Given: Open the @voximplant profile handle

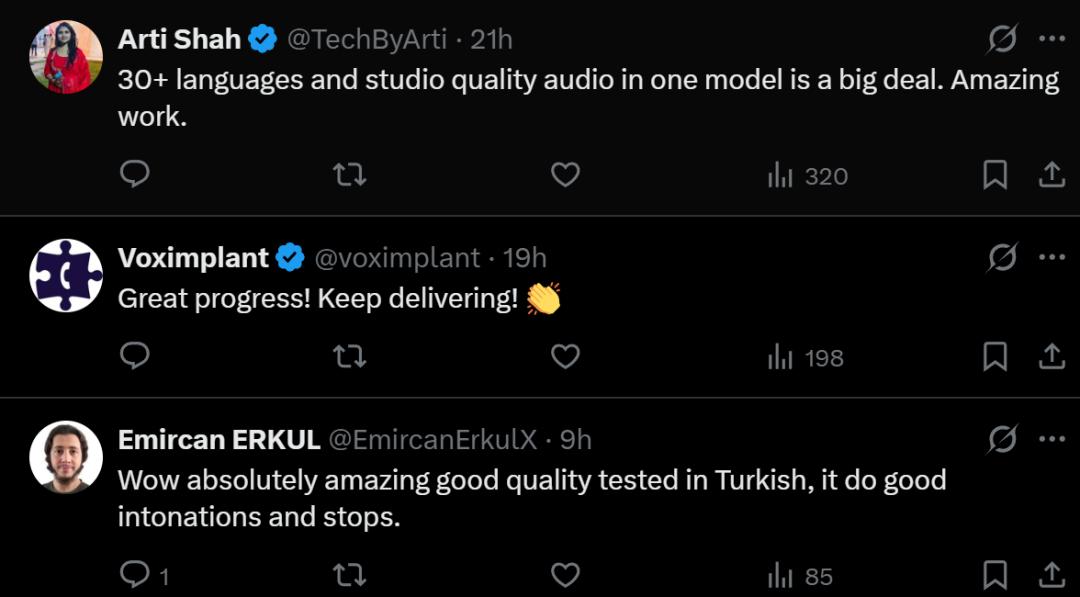Looking at the screenshot, I should click(397, 257).
